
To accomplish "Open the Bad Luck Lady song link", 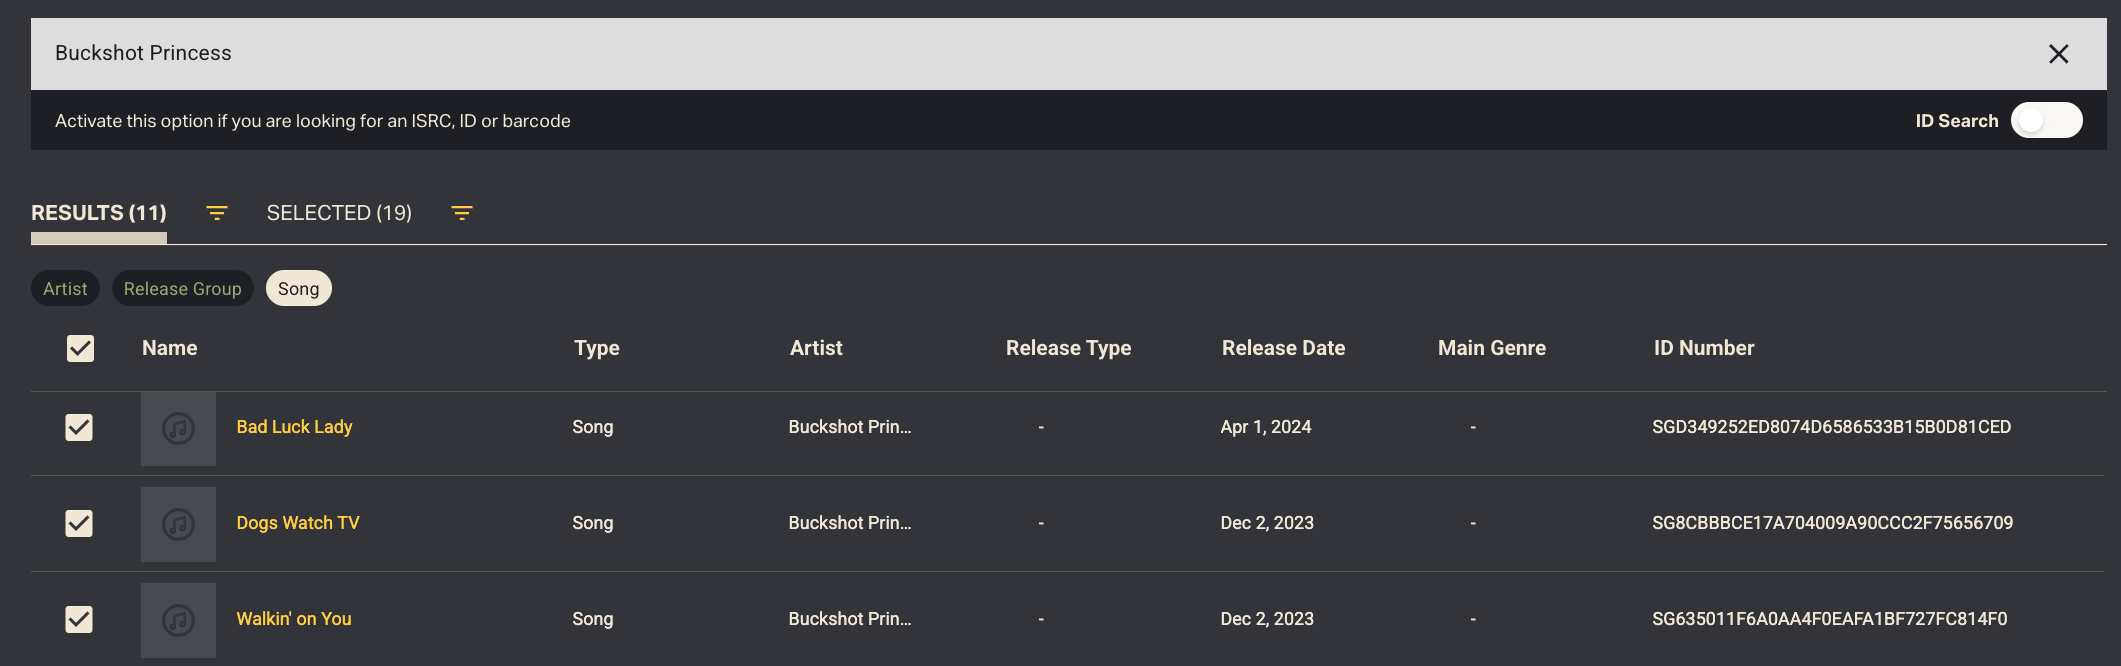I will click(294, 427).
